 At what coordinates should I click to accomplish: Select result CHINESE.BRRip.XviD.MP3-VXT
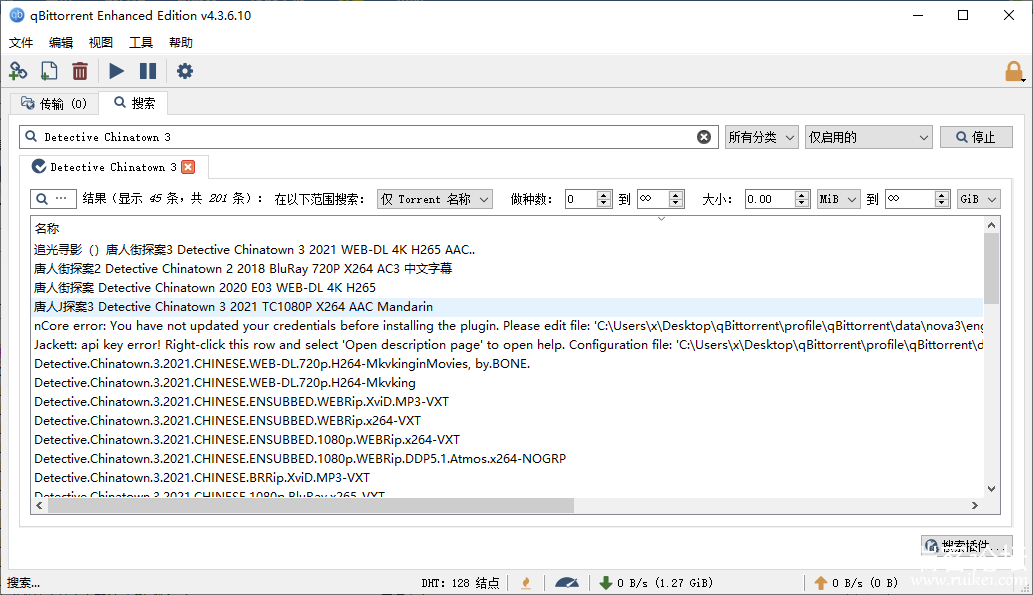507,478
